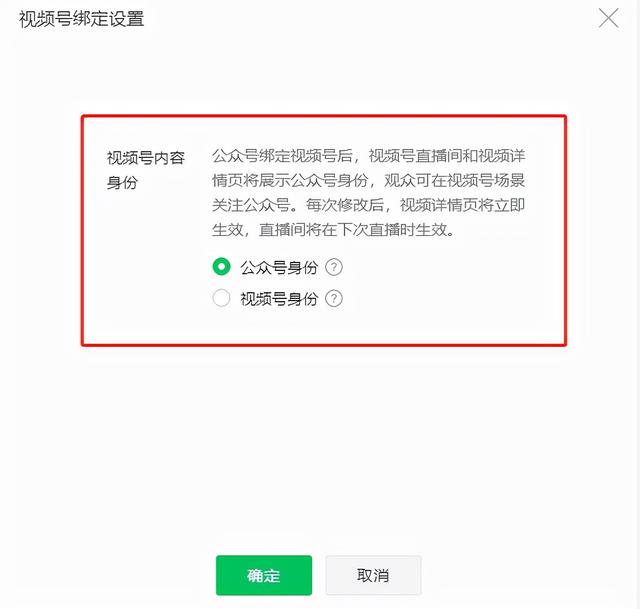Screen dimensions: 640x609
Task: Confirm settings with green 确定 button
Action: pos(264,575)
